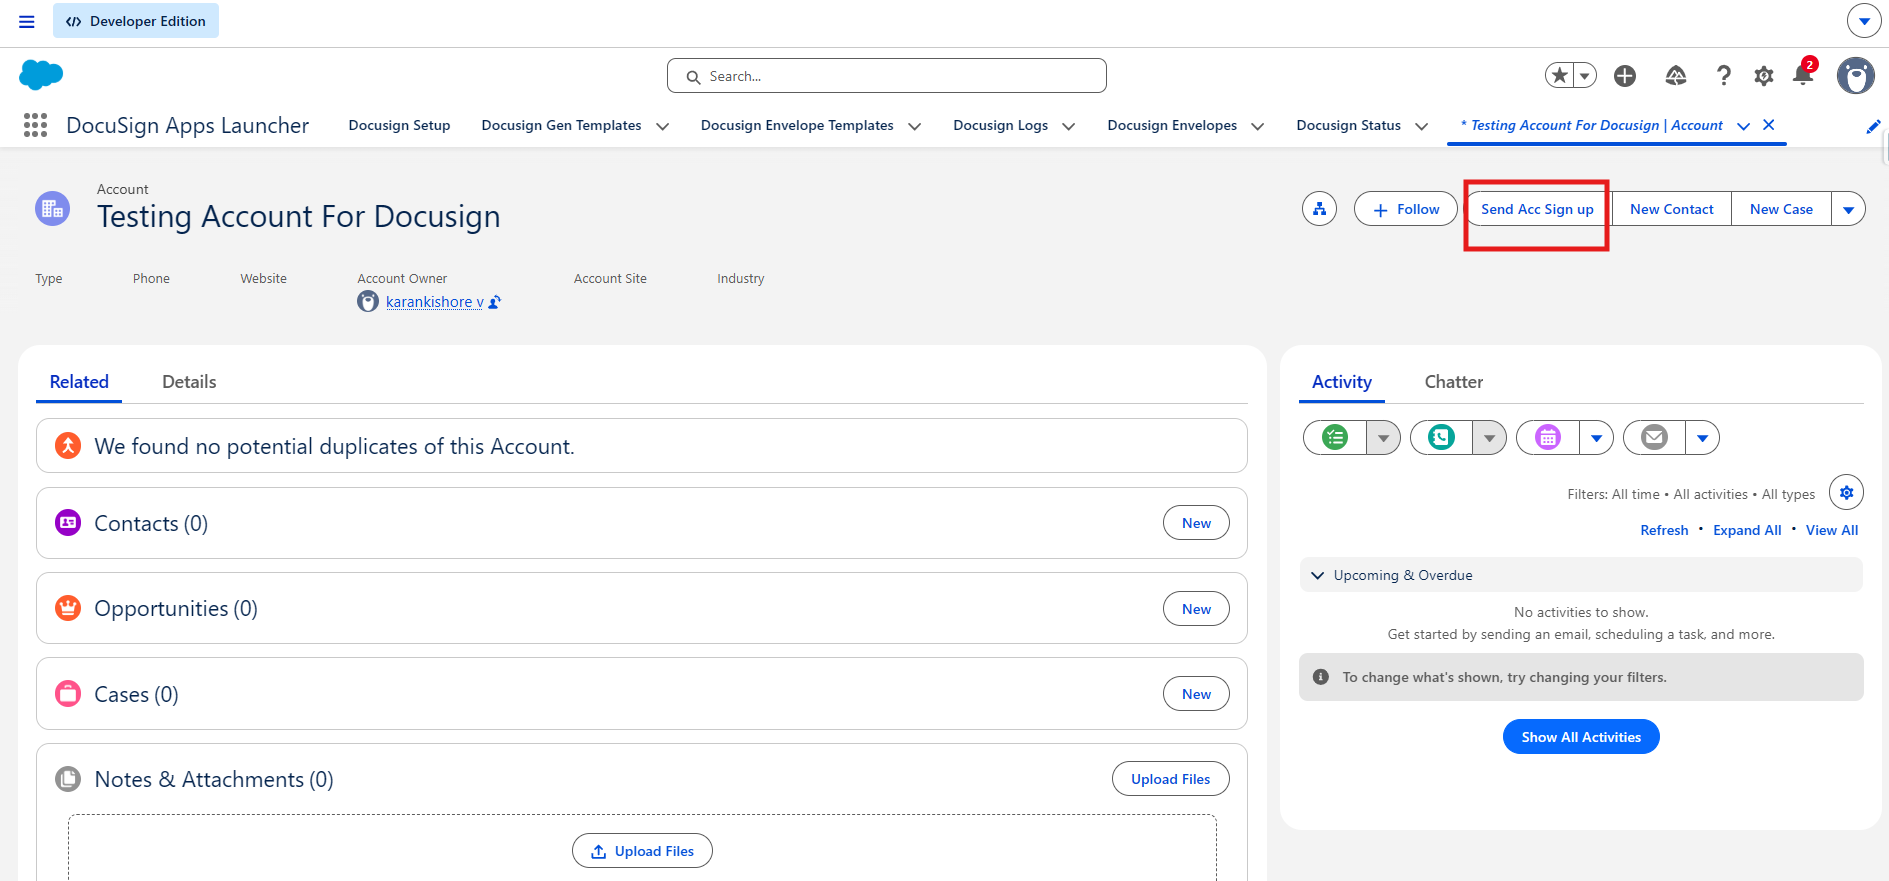Edit navigation bar pencil icon
Viewport: 1889px width, 881px height.
pos(1873,126)
